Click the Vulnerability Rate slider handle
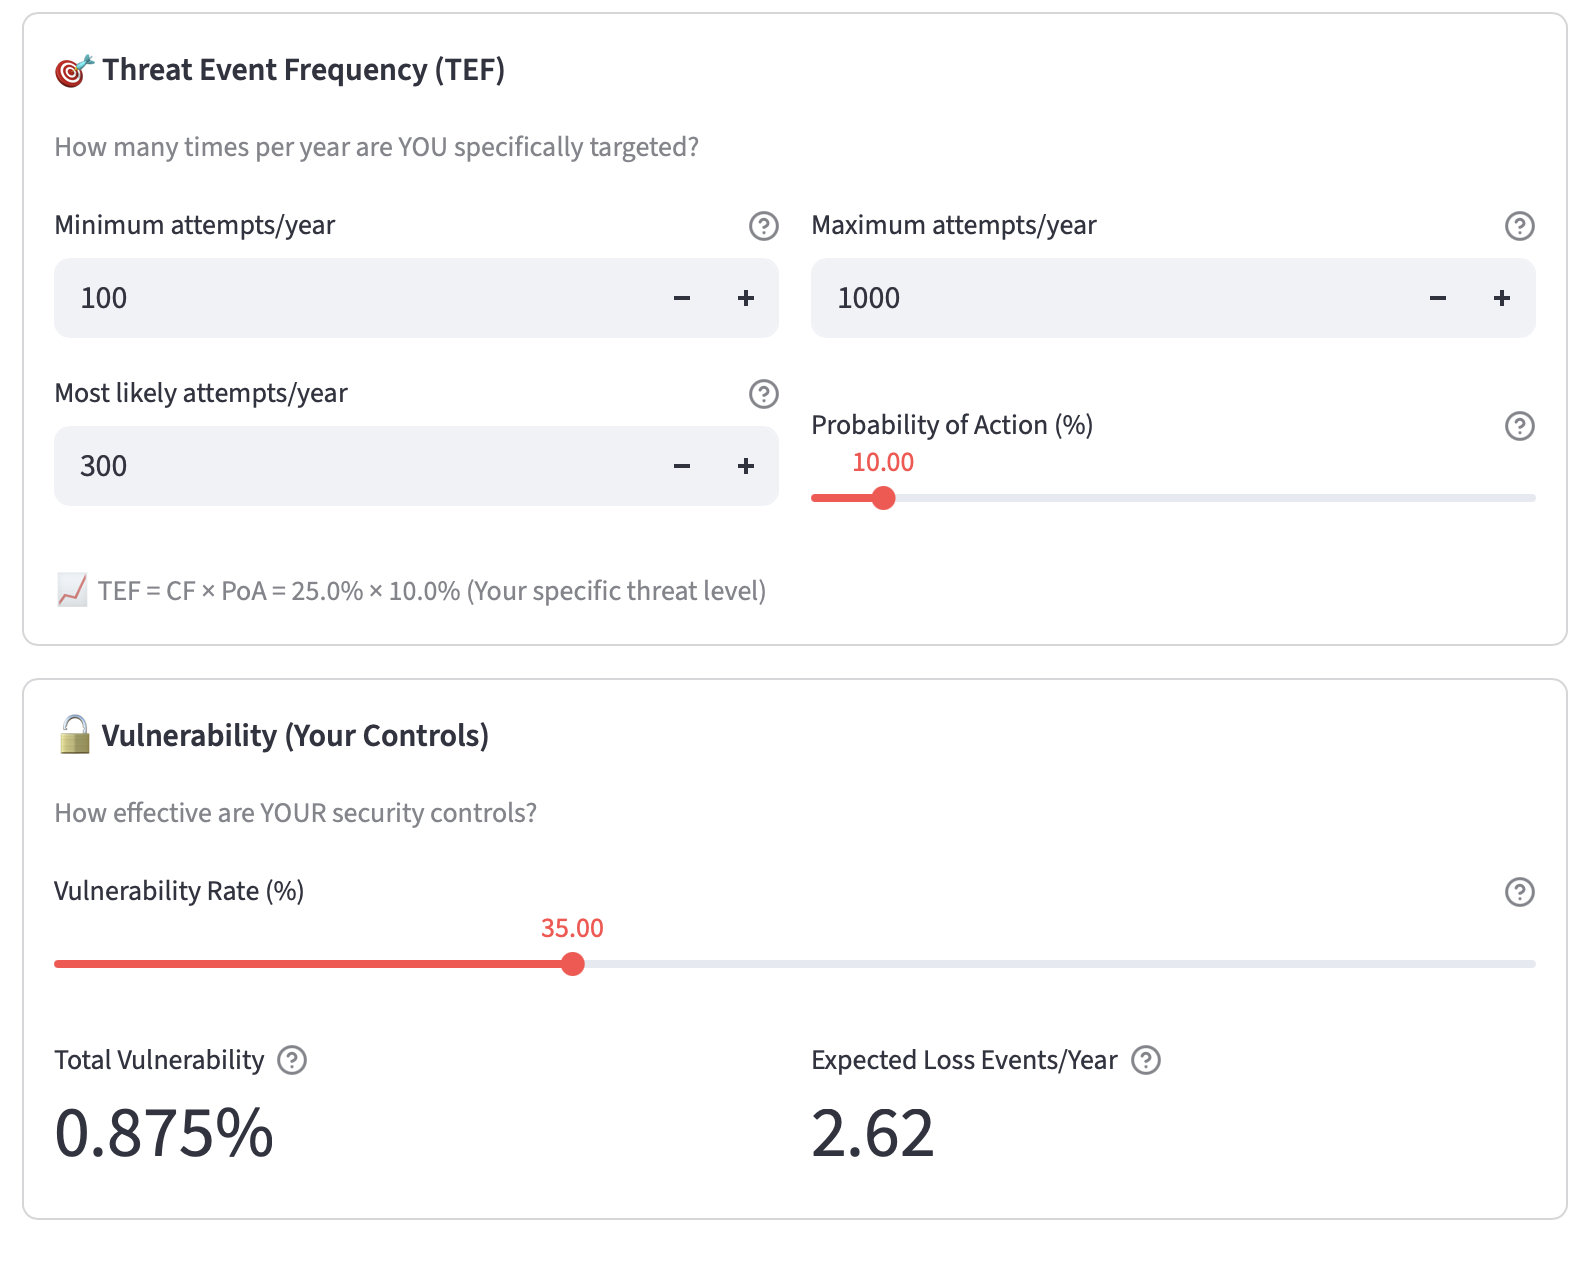This screenshot has width=1582, height=1262. [572, 964]
